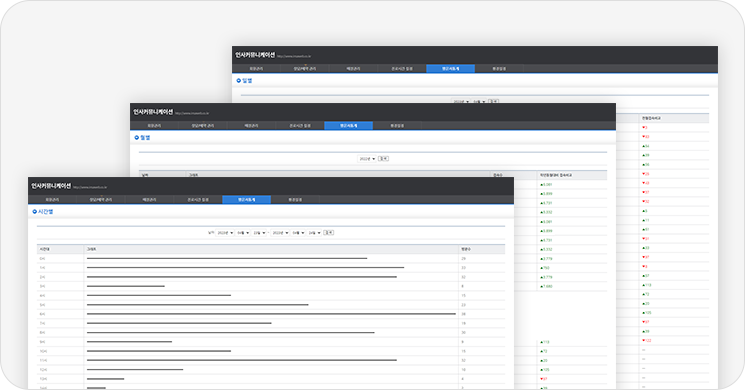Click the ▼122 value in 일별 window
This screenshot has height=390, width=745.
tap(647, 341)
